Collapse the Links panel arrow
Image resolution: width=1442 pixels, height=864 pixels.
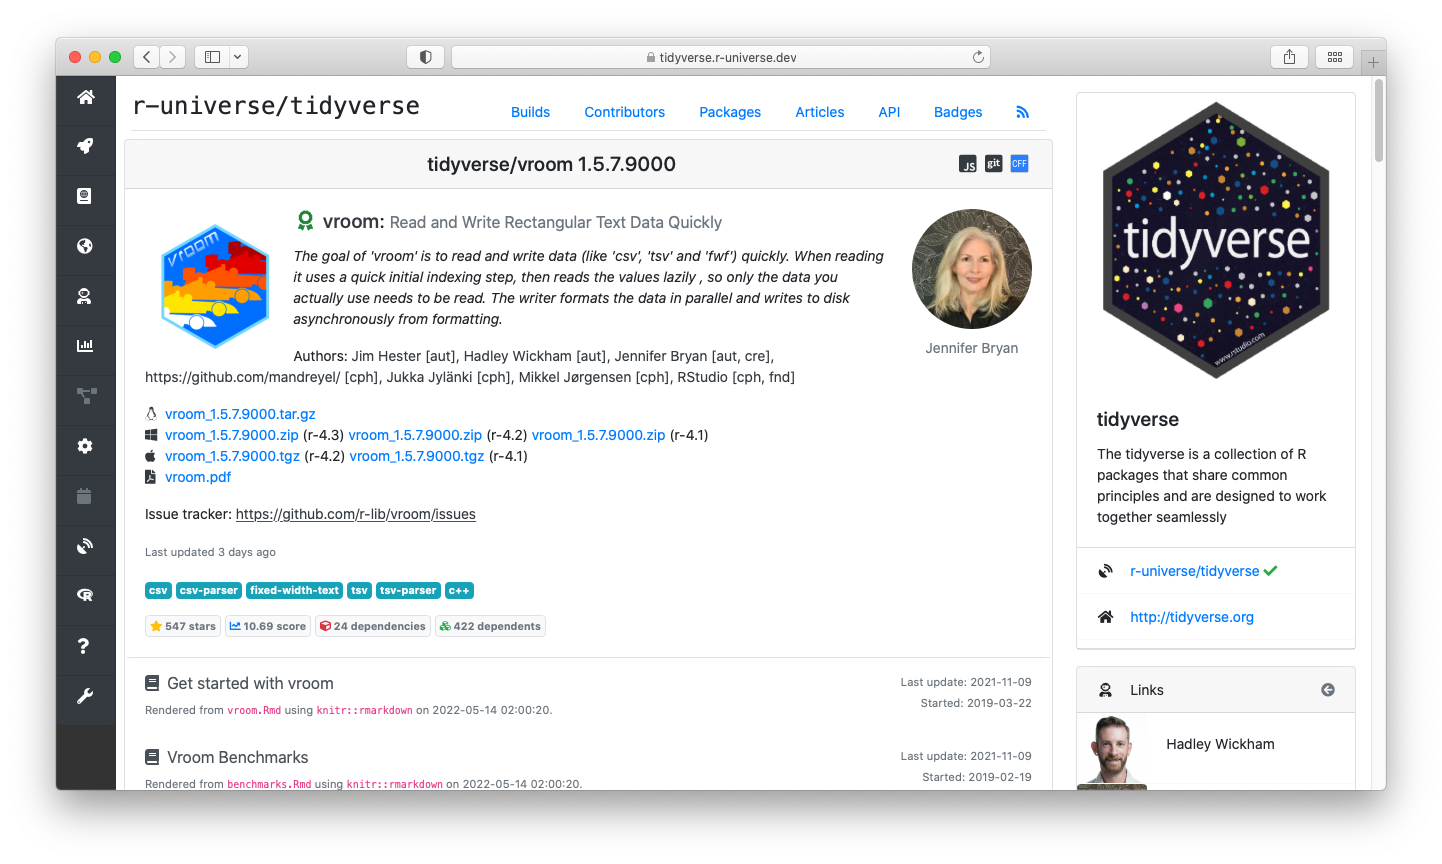point(1327,690)
